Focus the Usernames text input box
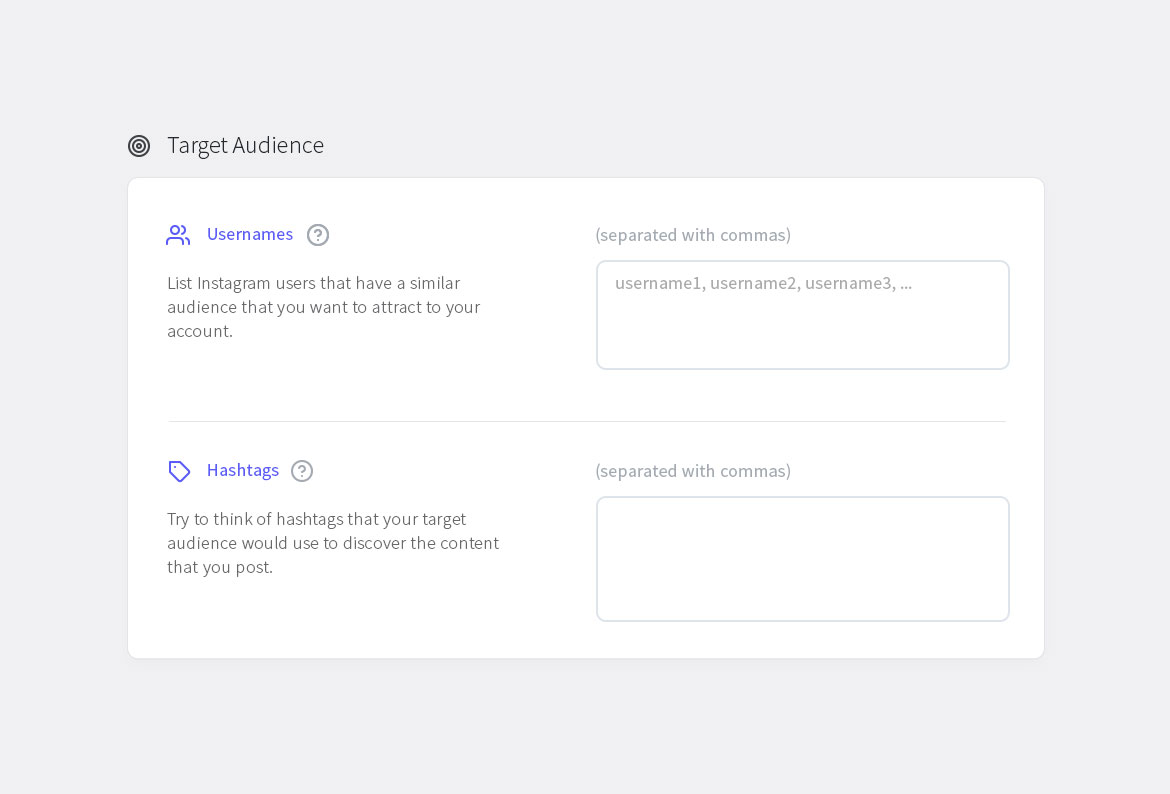Screen dimensions: 1170x794 click(x=803, y=315)
